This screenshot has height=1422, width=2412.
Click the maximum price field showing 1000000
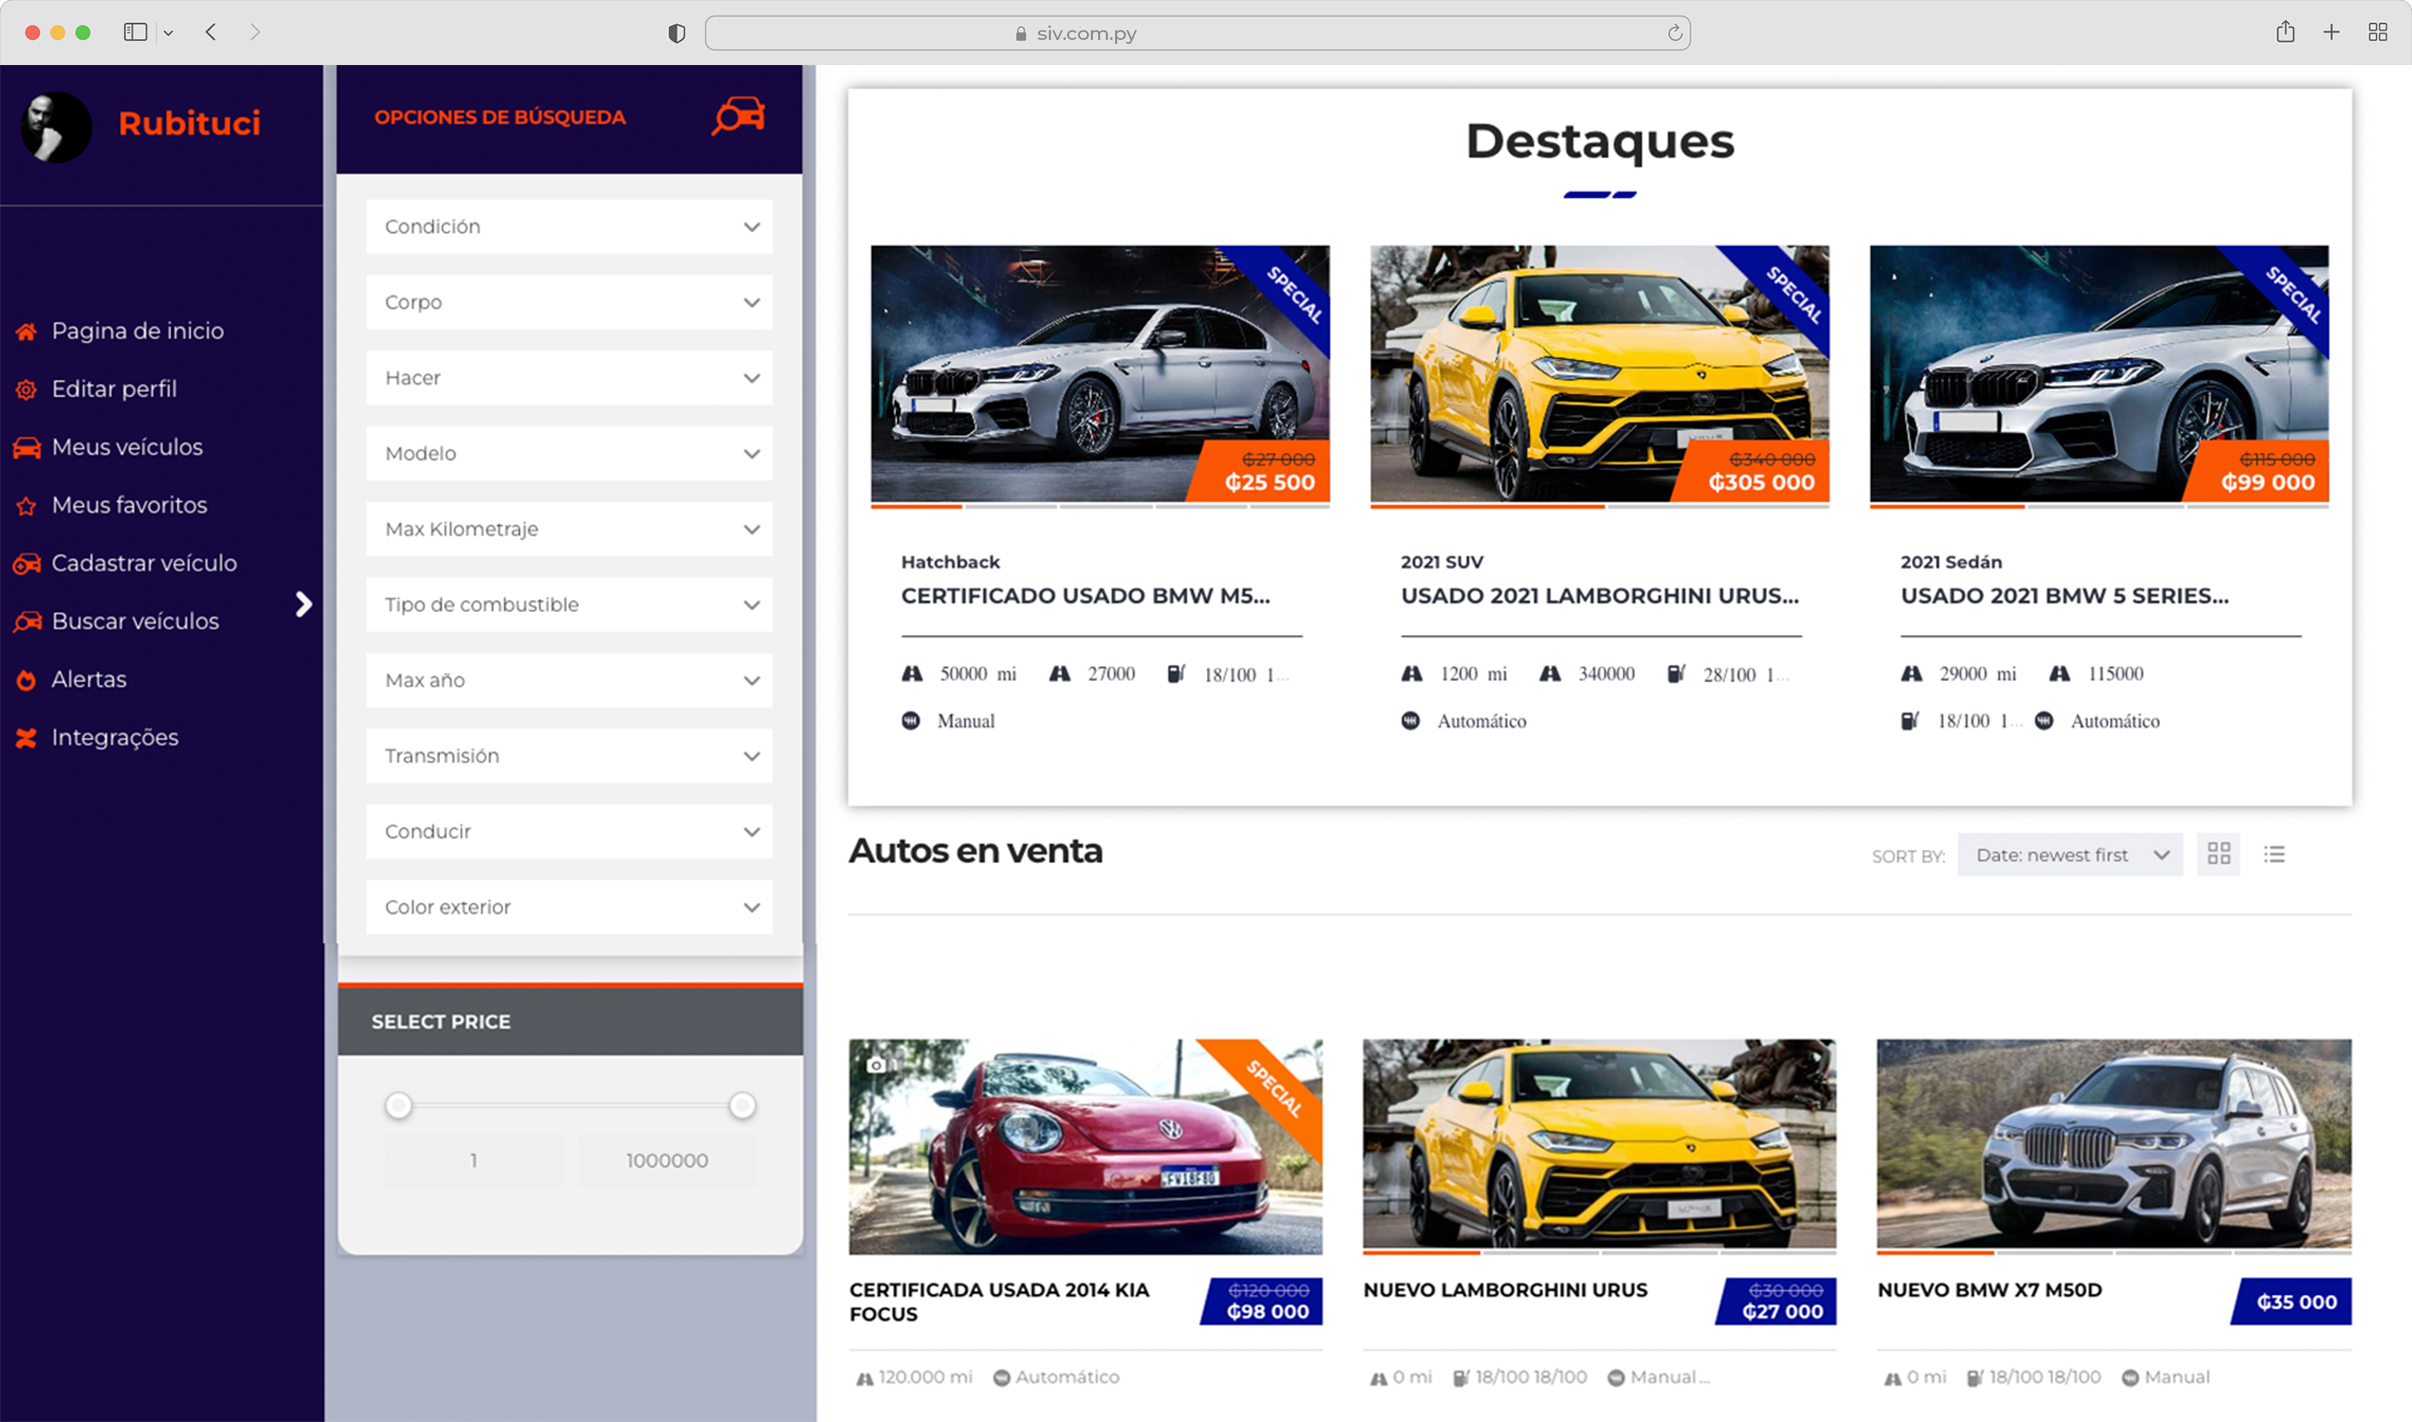667,1160
